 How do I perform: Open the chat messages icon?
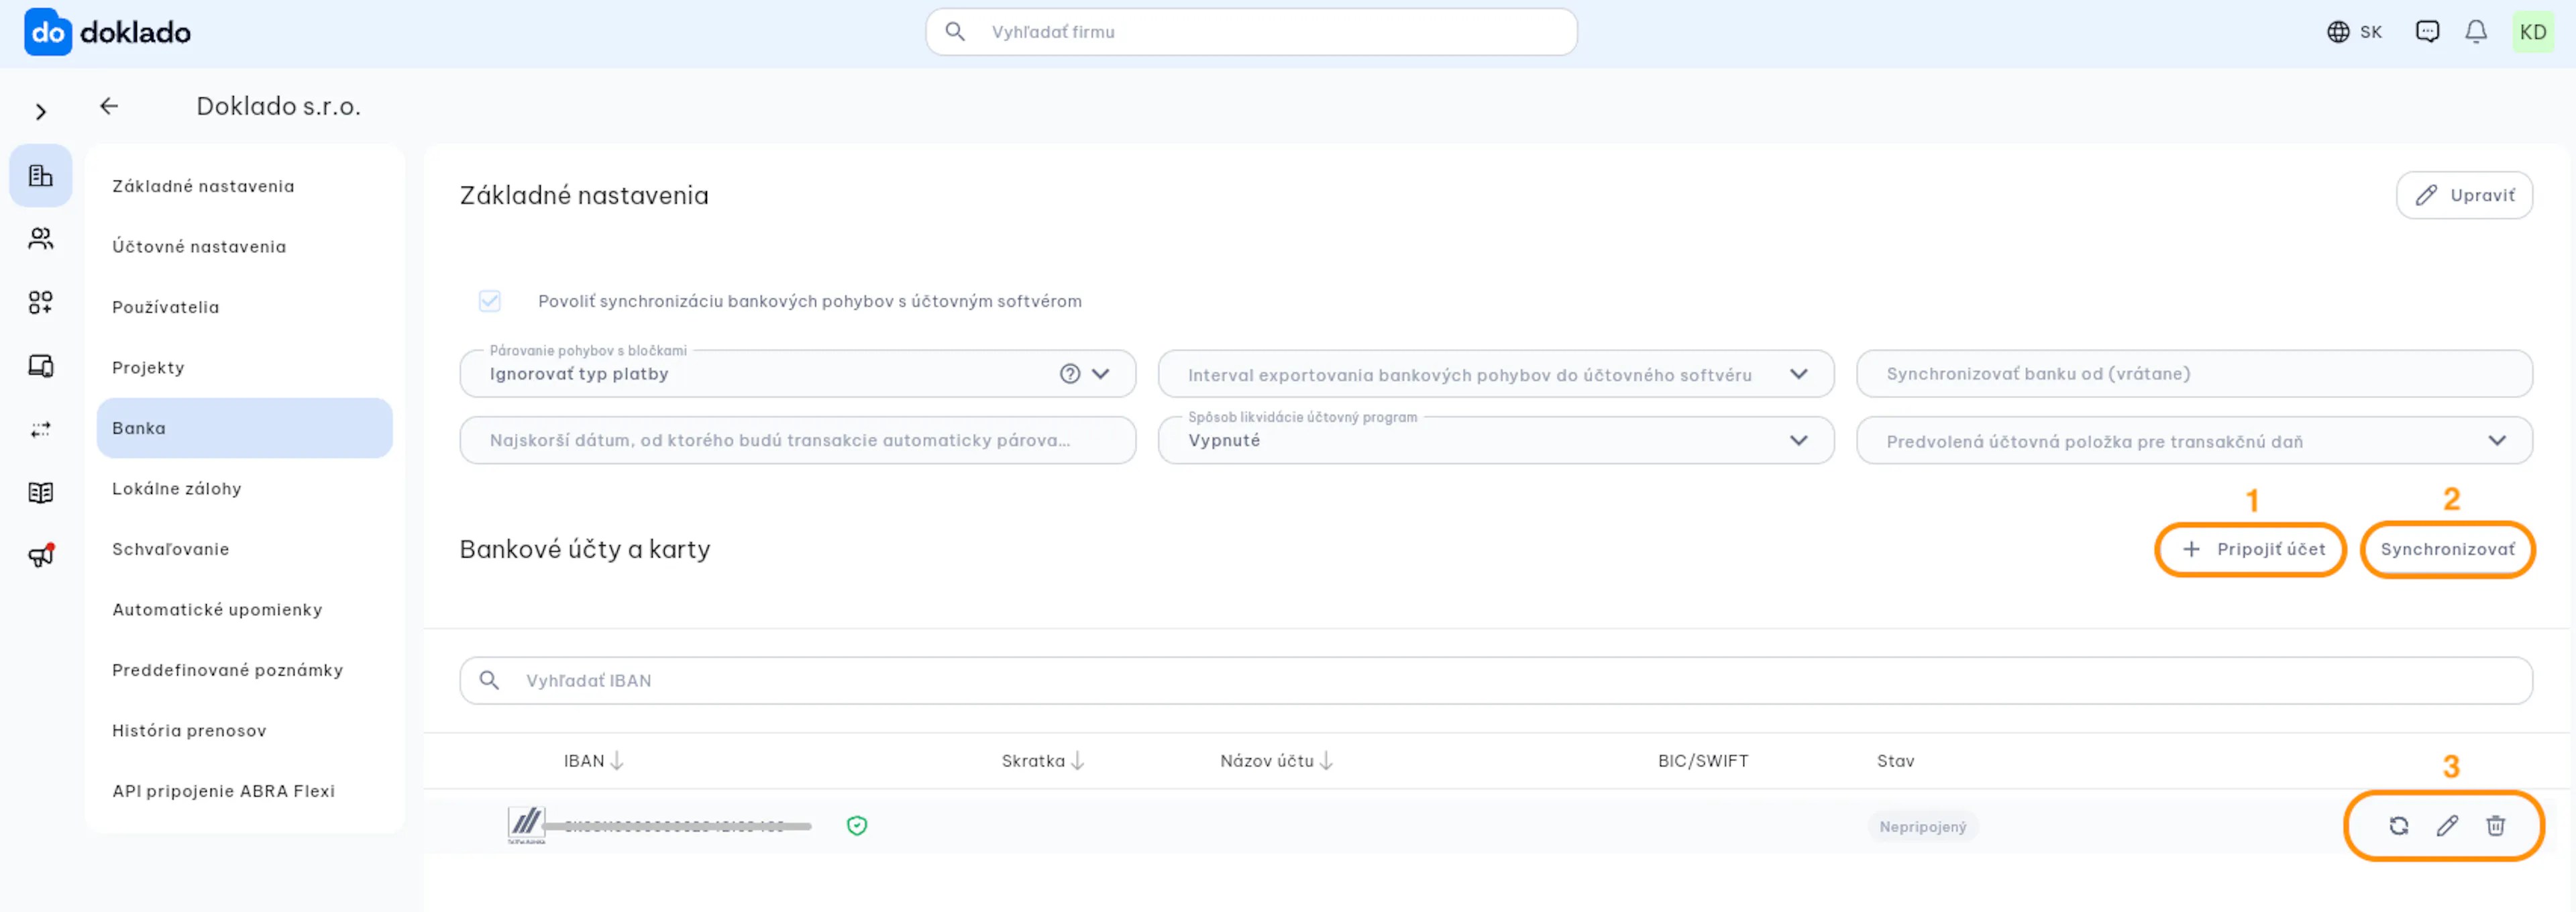pos(2427,32)
